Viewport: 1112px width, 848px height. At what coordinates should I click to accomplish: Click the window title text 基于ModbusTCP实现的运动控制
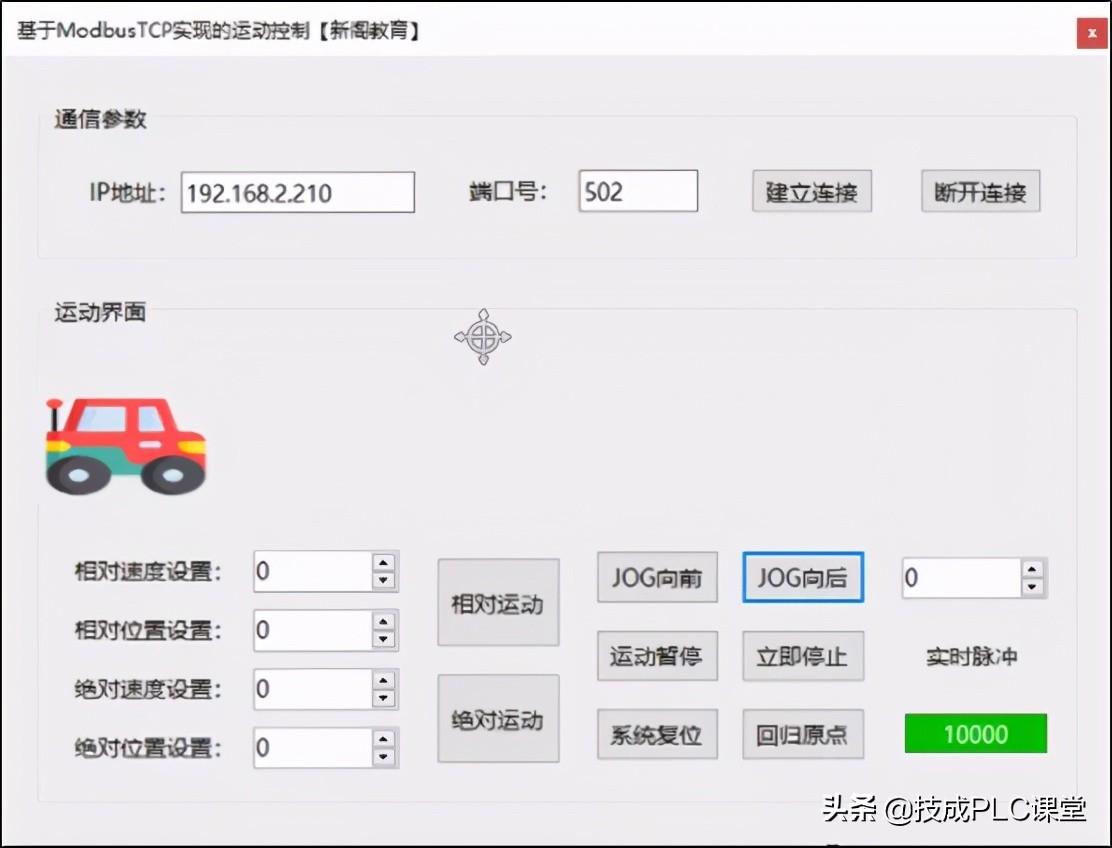point(164,31)
